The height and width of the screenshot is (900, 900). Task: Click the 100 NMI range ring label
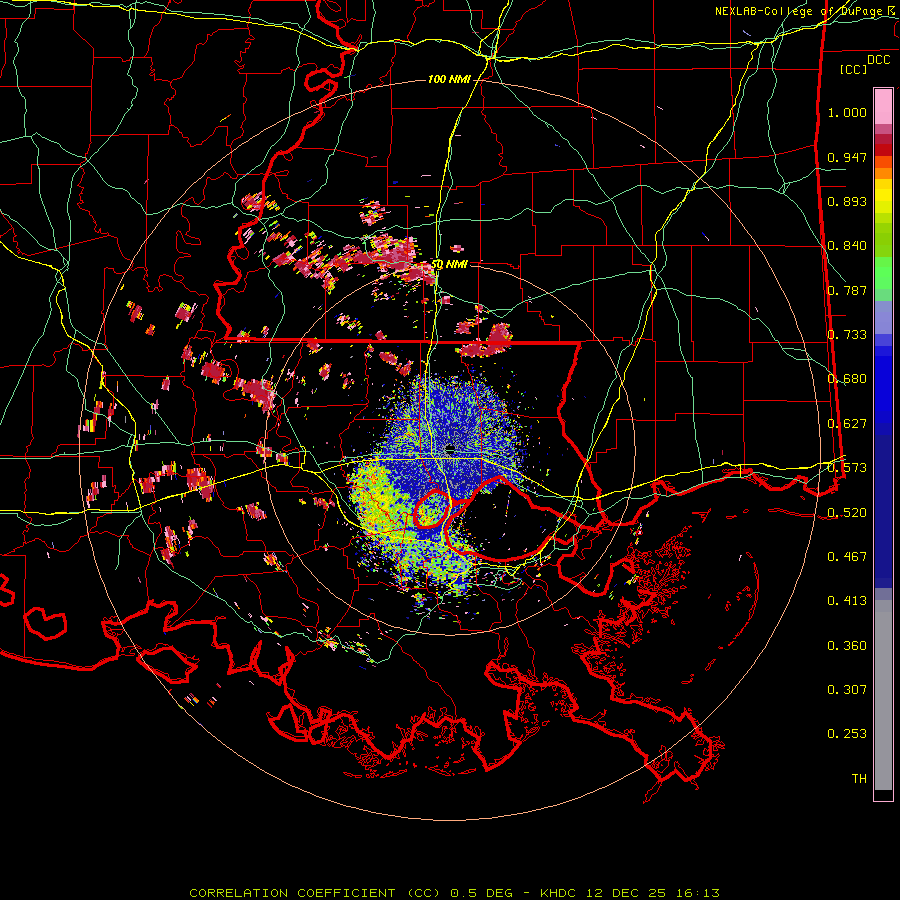(449, 79)
